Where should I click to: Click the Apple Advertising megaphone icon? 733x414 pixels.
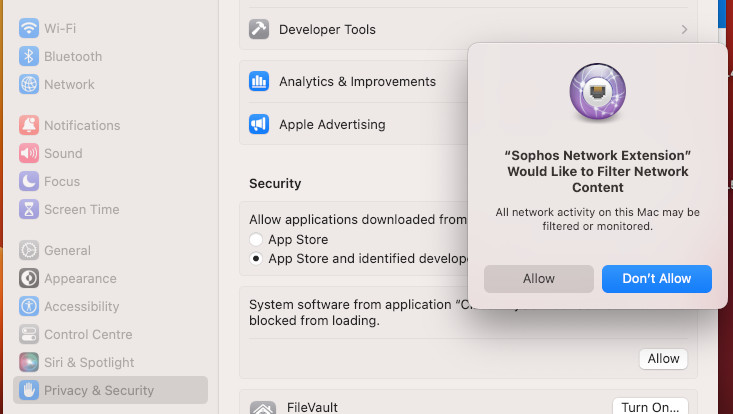point(259,124)
